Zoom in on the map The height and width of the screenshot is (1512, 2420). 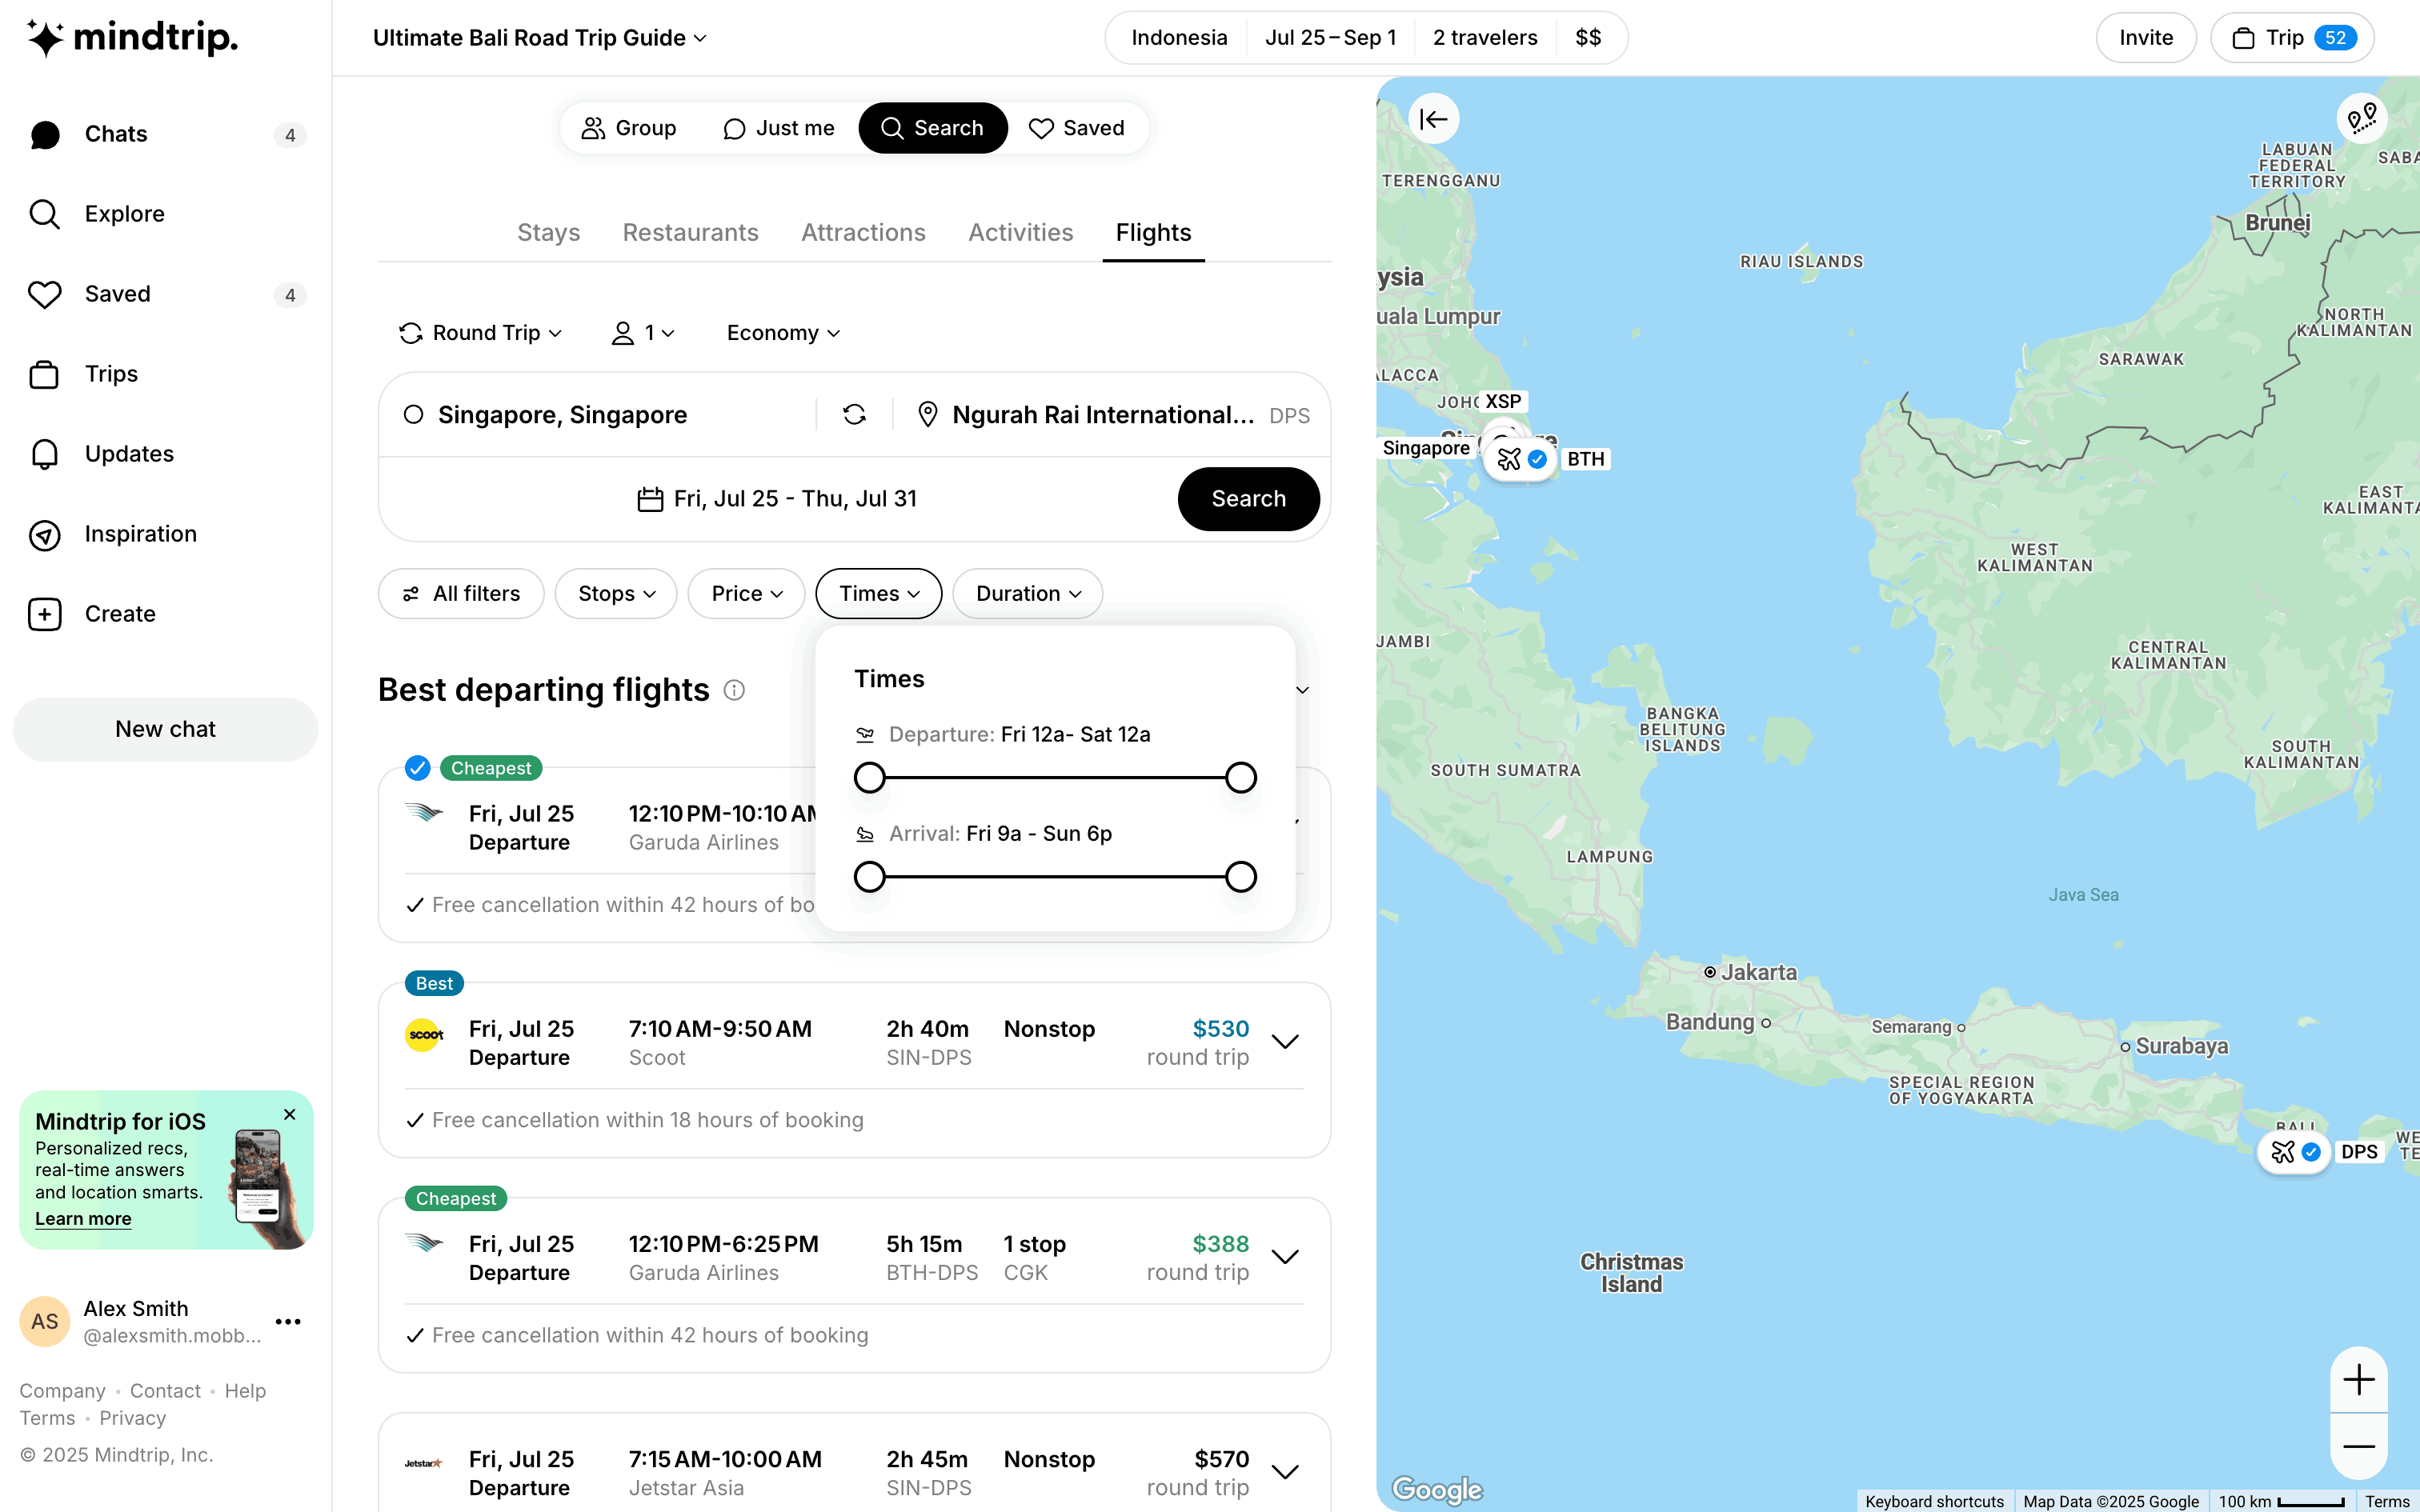coord(2358,1380)
